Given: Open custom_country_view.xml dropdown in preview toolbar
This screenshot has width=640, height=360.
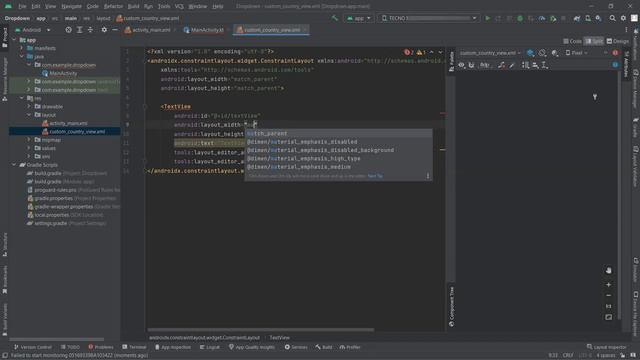Looking at the screenshot, I should [x=490, y=53].
